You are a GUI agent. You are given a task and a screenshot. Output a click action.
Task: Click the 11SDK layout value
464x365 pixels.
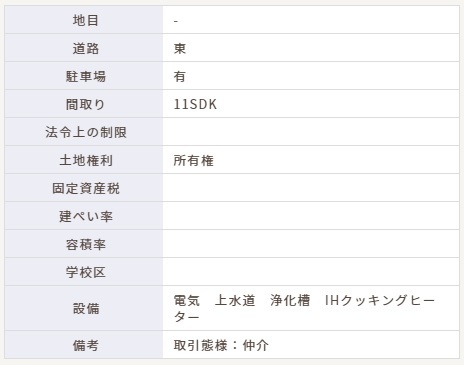tap(195, 105)
